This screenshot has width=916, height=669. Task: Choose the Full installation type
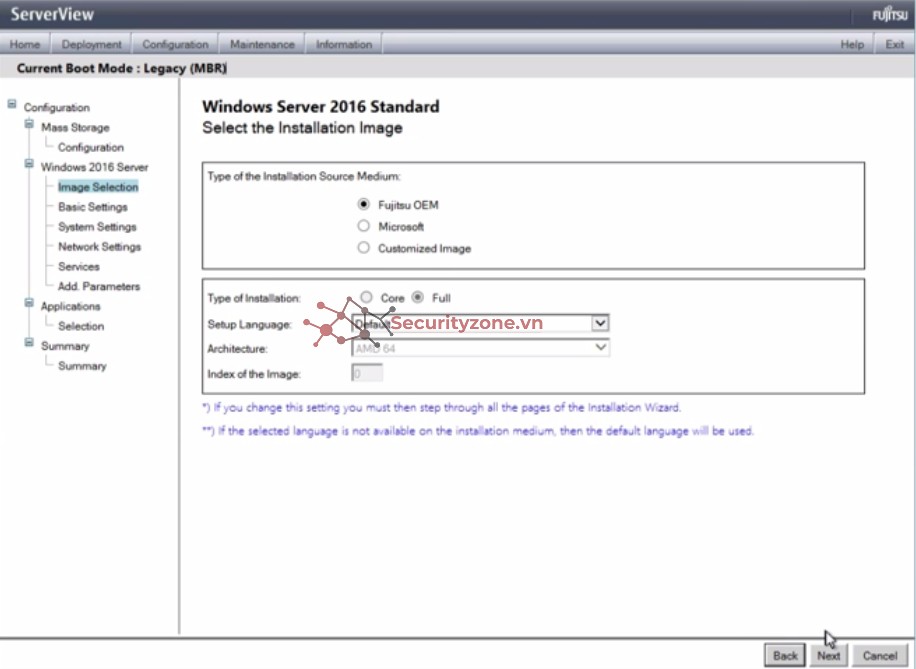click(418, 297)
